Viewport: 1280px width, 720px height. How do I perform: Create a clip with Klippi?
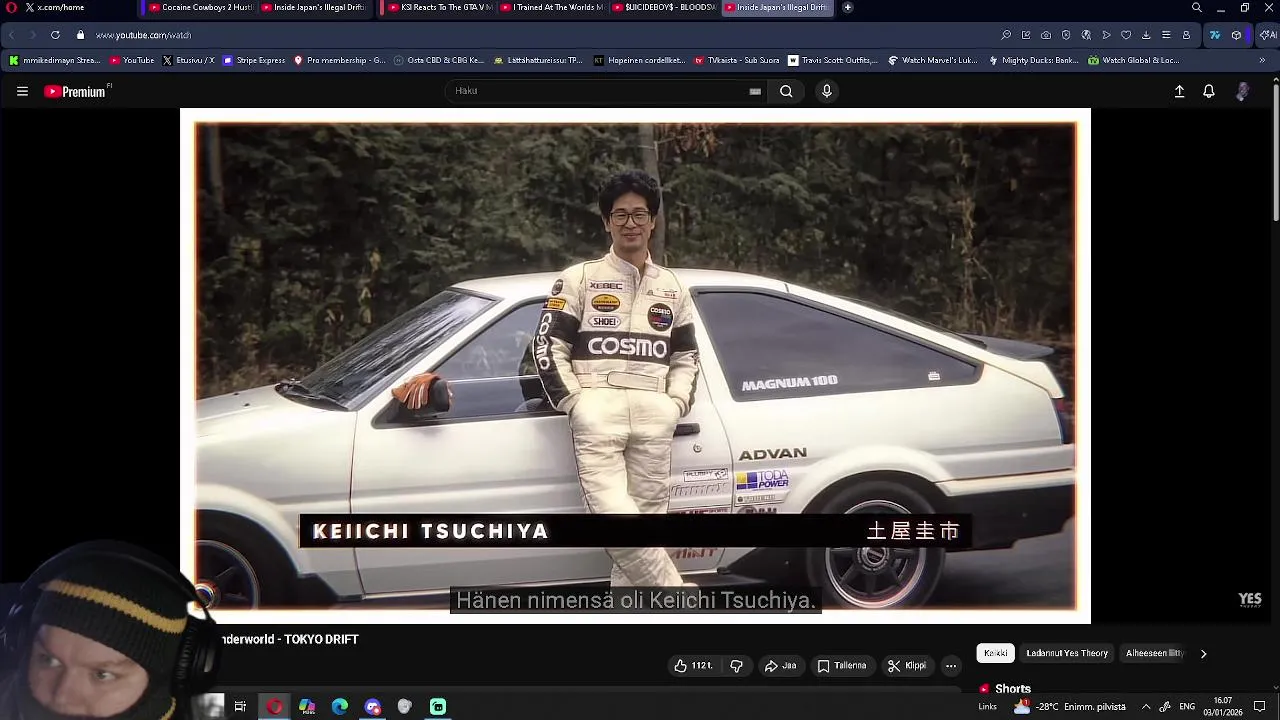(907, 666)
